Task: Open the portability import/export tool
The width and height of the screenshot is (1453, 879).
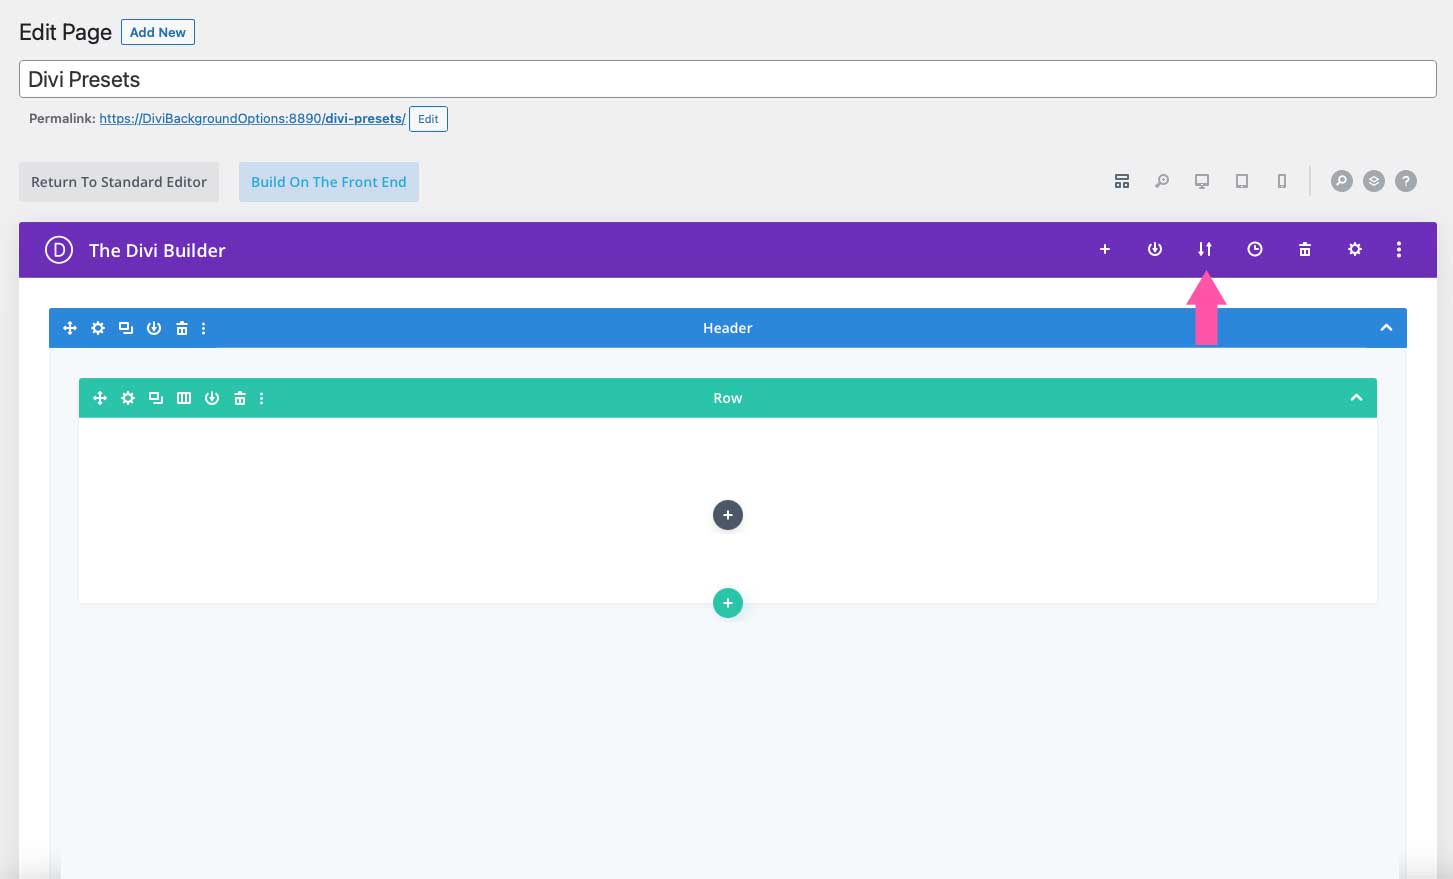Action: (1205, 249)
